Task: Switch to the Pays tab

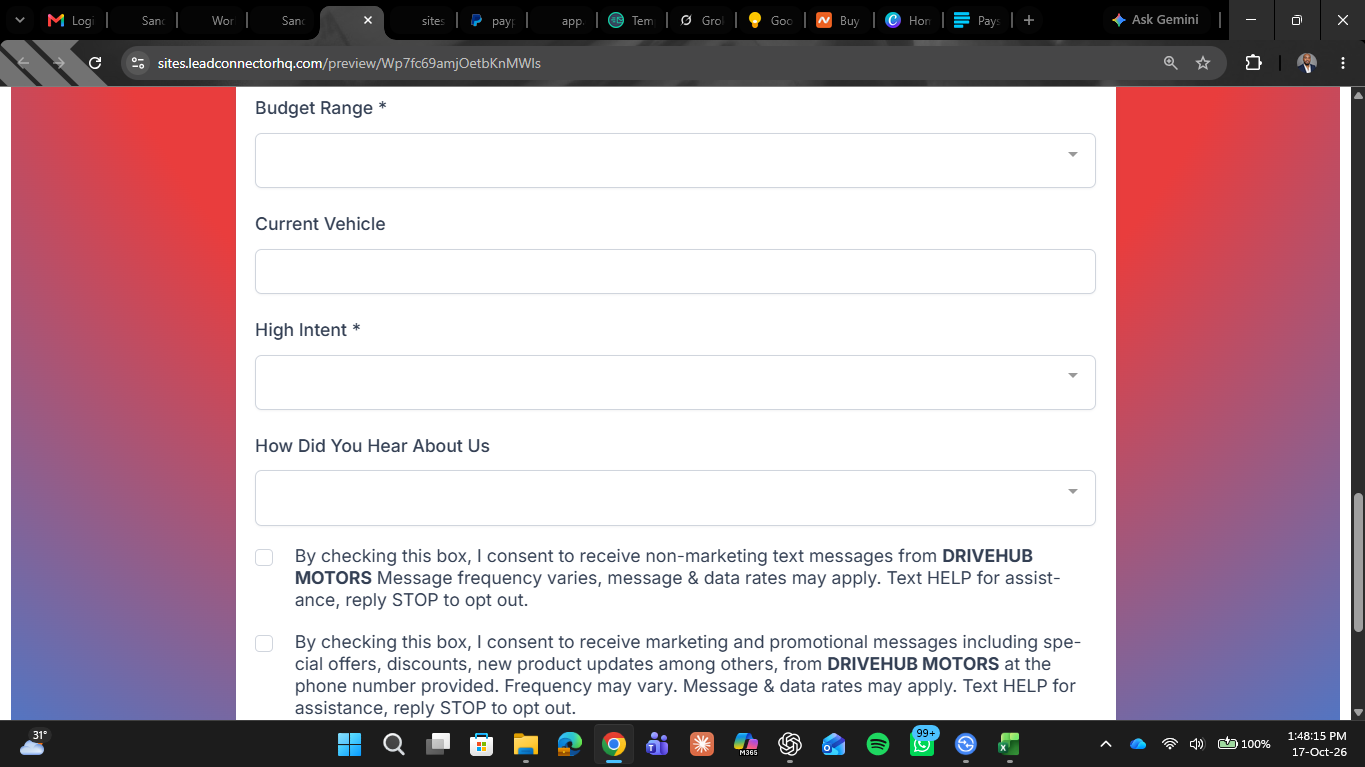Action: click(977, 20)
